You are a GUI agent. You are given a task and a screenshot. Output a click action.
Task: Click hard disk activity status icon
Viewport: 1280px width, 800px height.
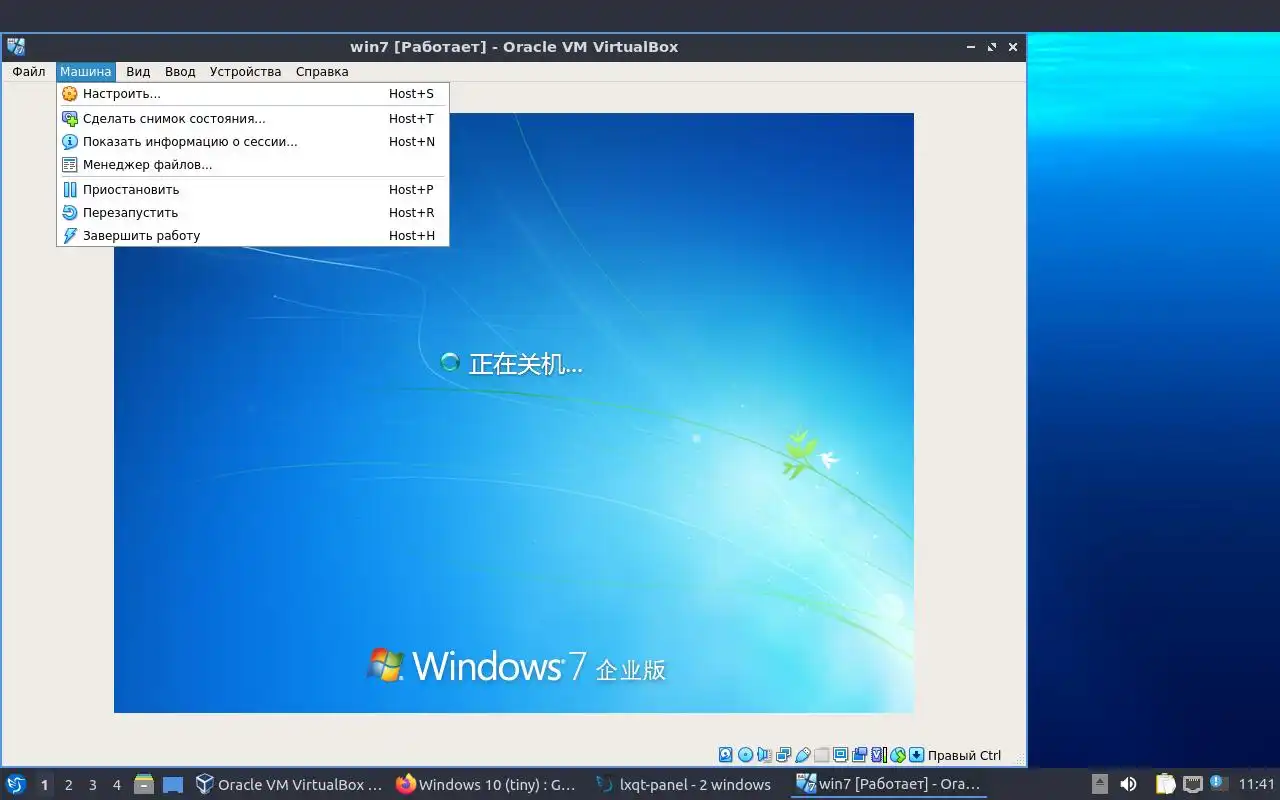726,755
